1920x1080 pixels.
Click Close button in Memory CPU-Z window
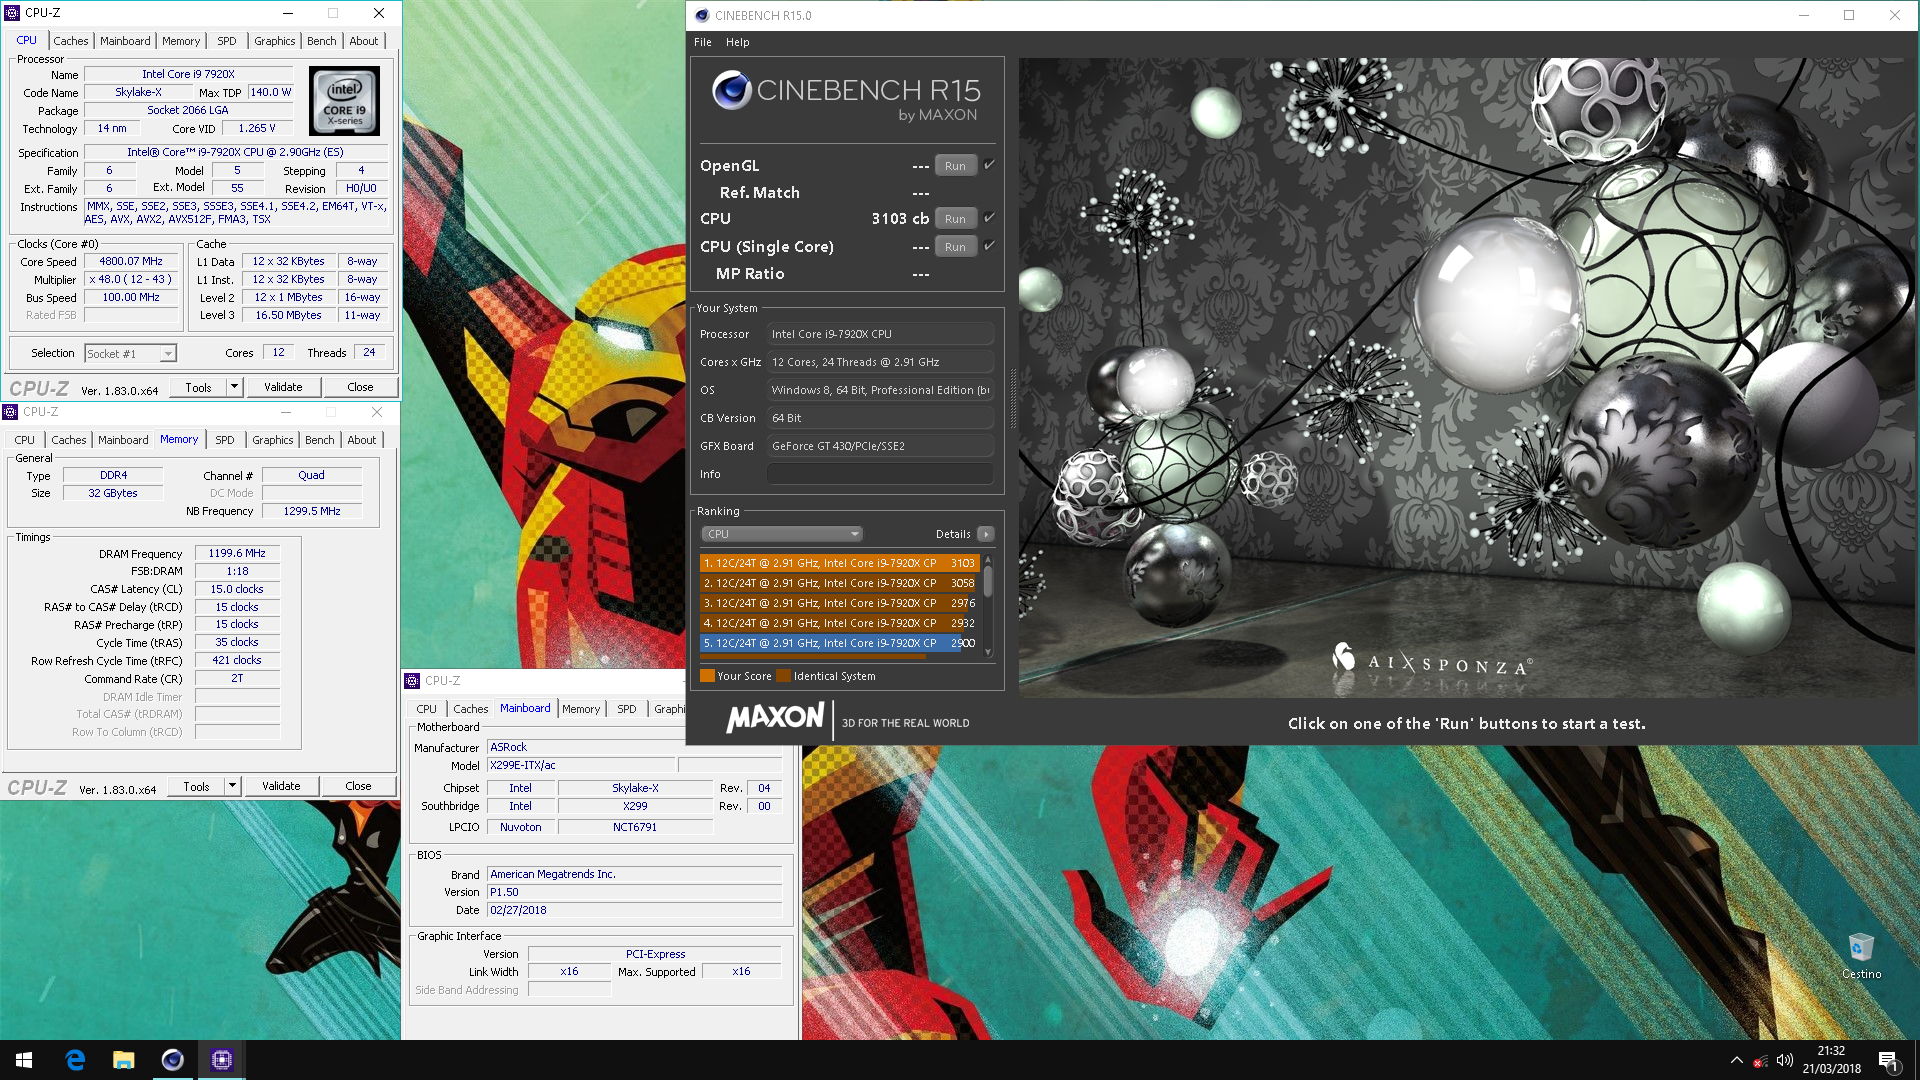pos(358,787)
